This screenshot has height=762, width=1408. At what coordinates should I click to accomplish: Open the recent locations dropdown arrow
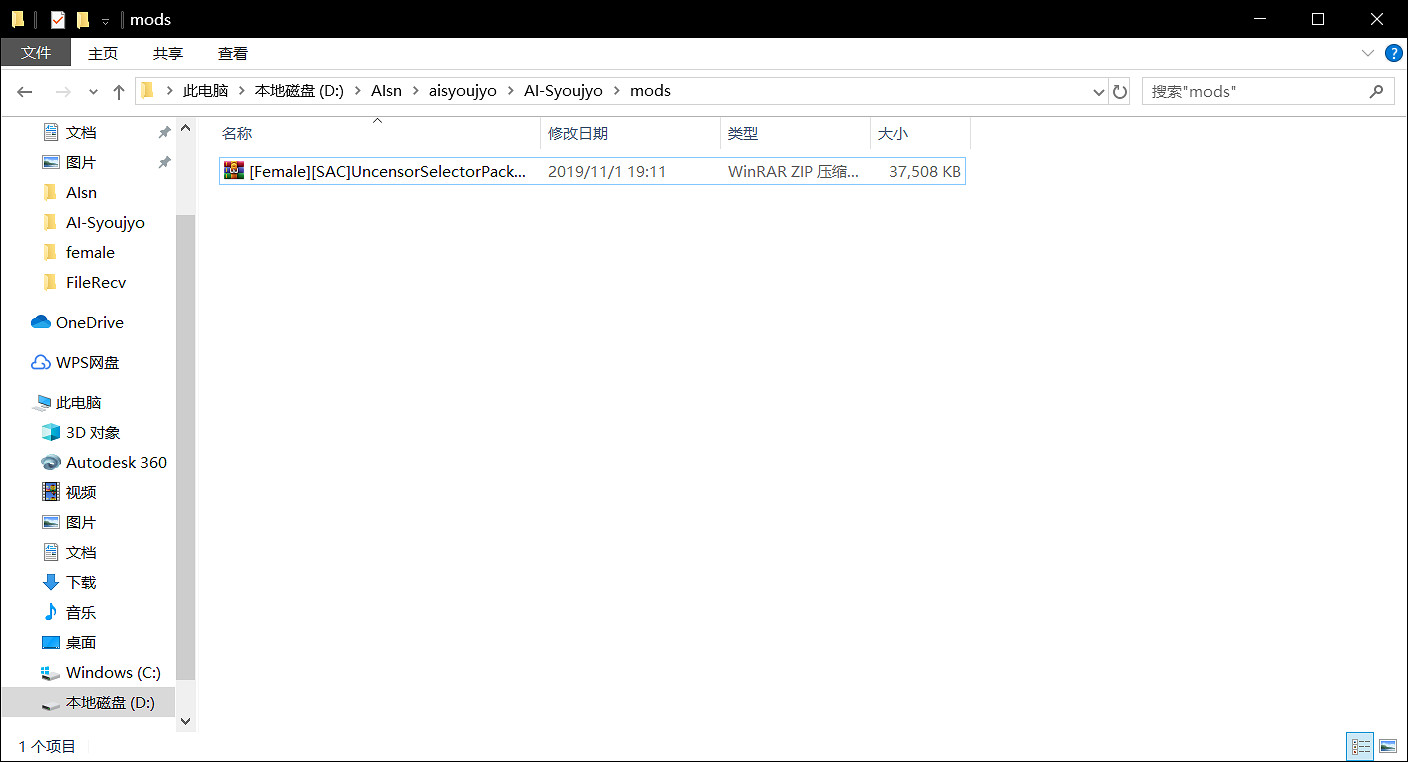click(x=93, y=92)
